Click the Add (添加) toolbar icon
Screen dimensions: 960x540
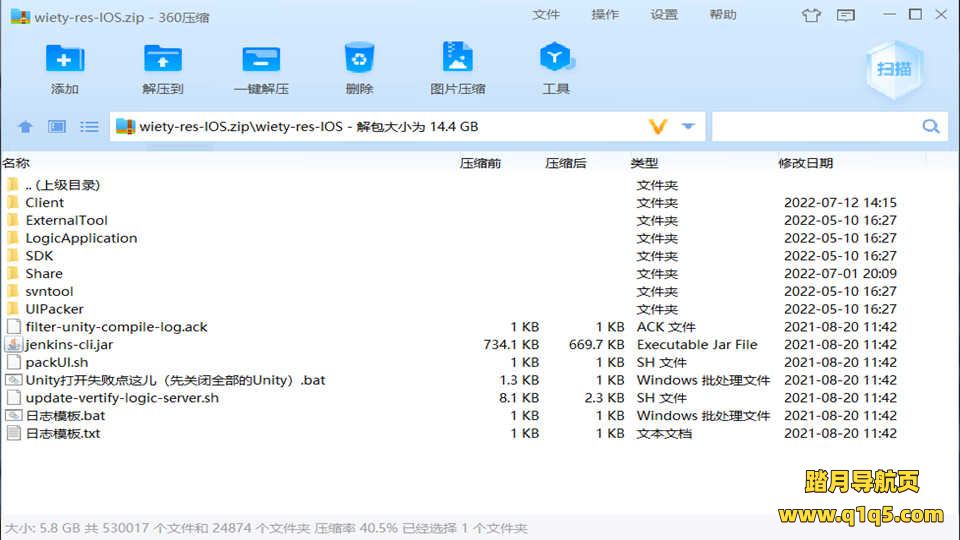point(65,58)
